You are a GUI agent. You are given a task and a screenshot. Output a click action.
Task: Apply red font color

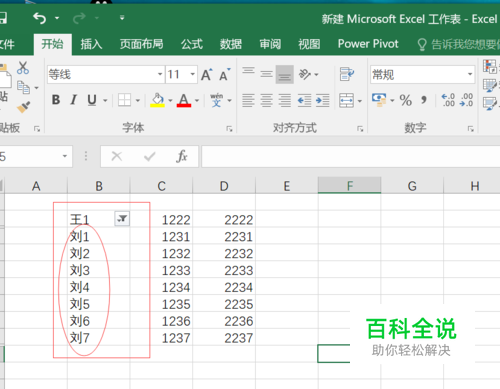point(184,100)
